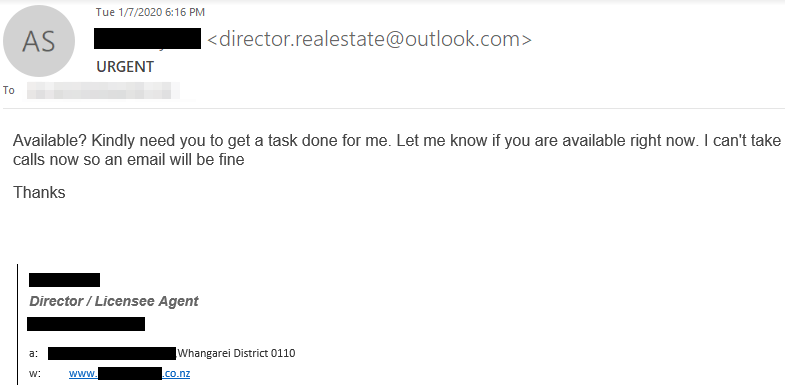Image resolution: width=785 pixels, height=386 pixels.
Task: Click the Director / Licensee Agent title
Action: [x=114, y=301]
